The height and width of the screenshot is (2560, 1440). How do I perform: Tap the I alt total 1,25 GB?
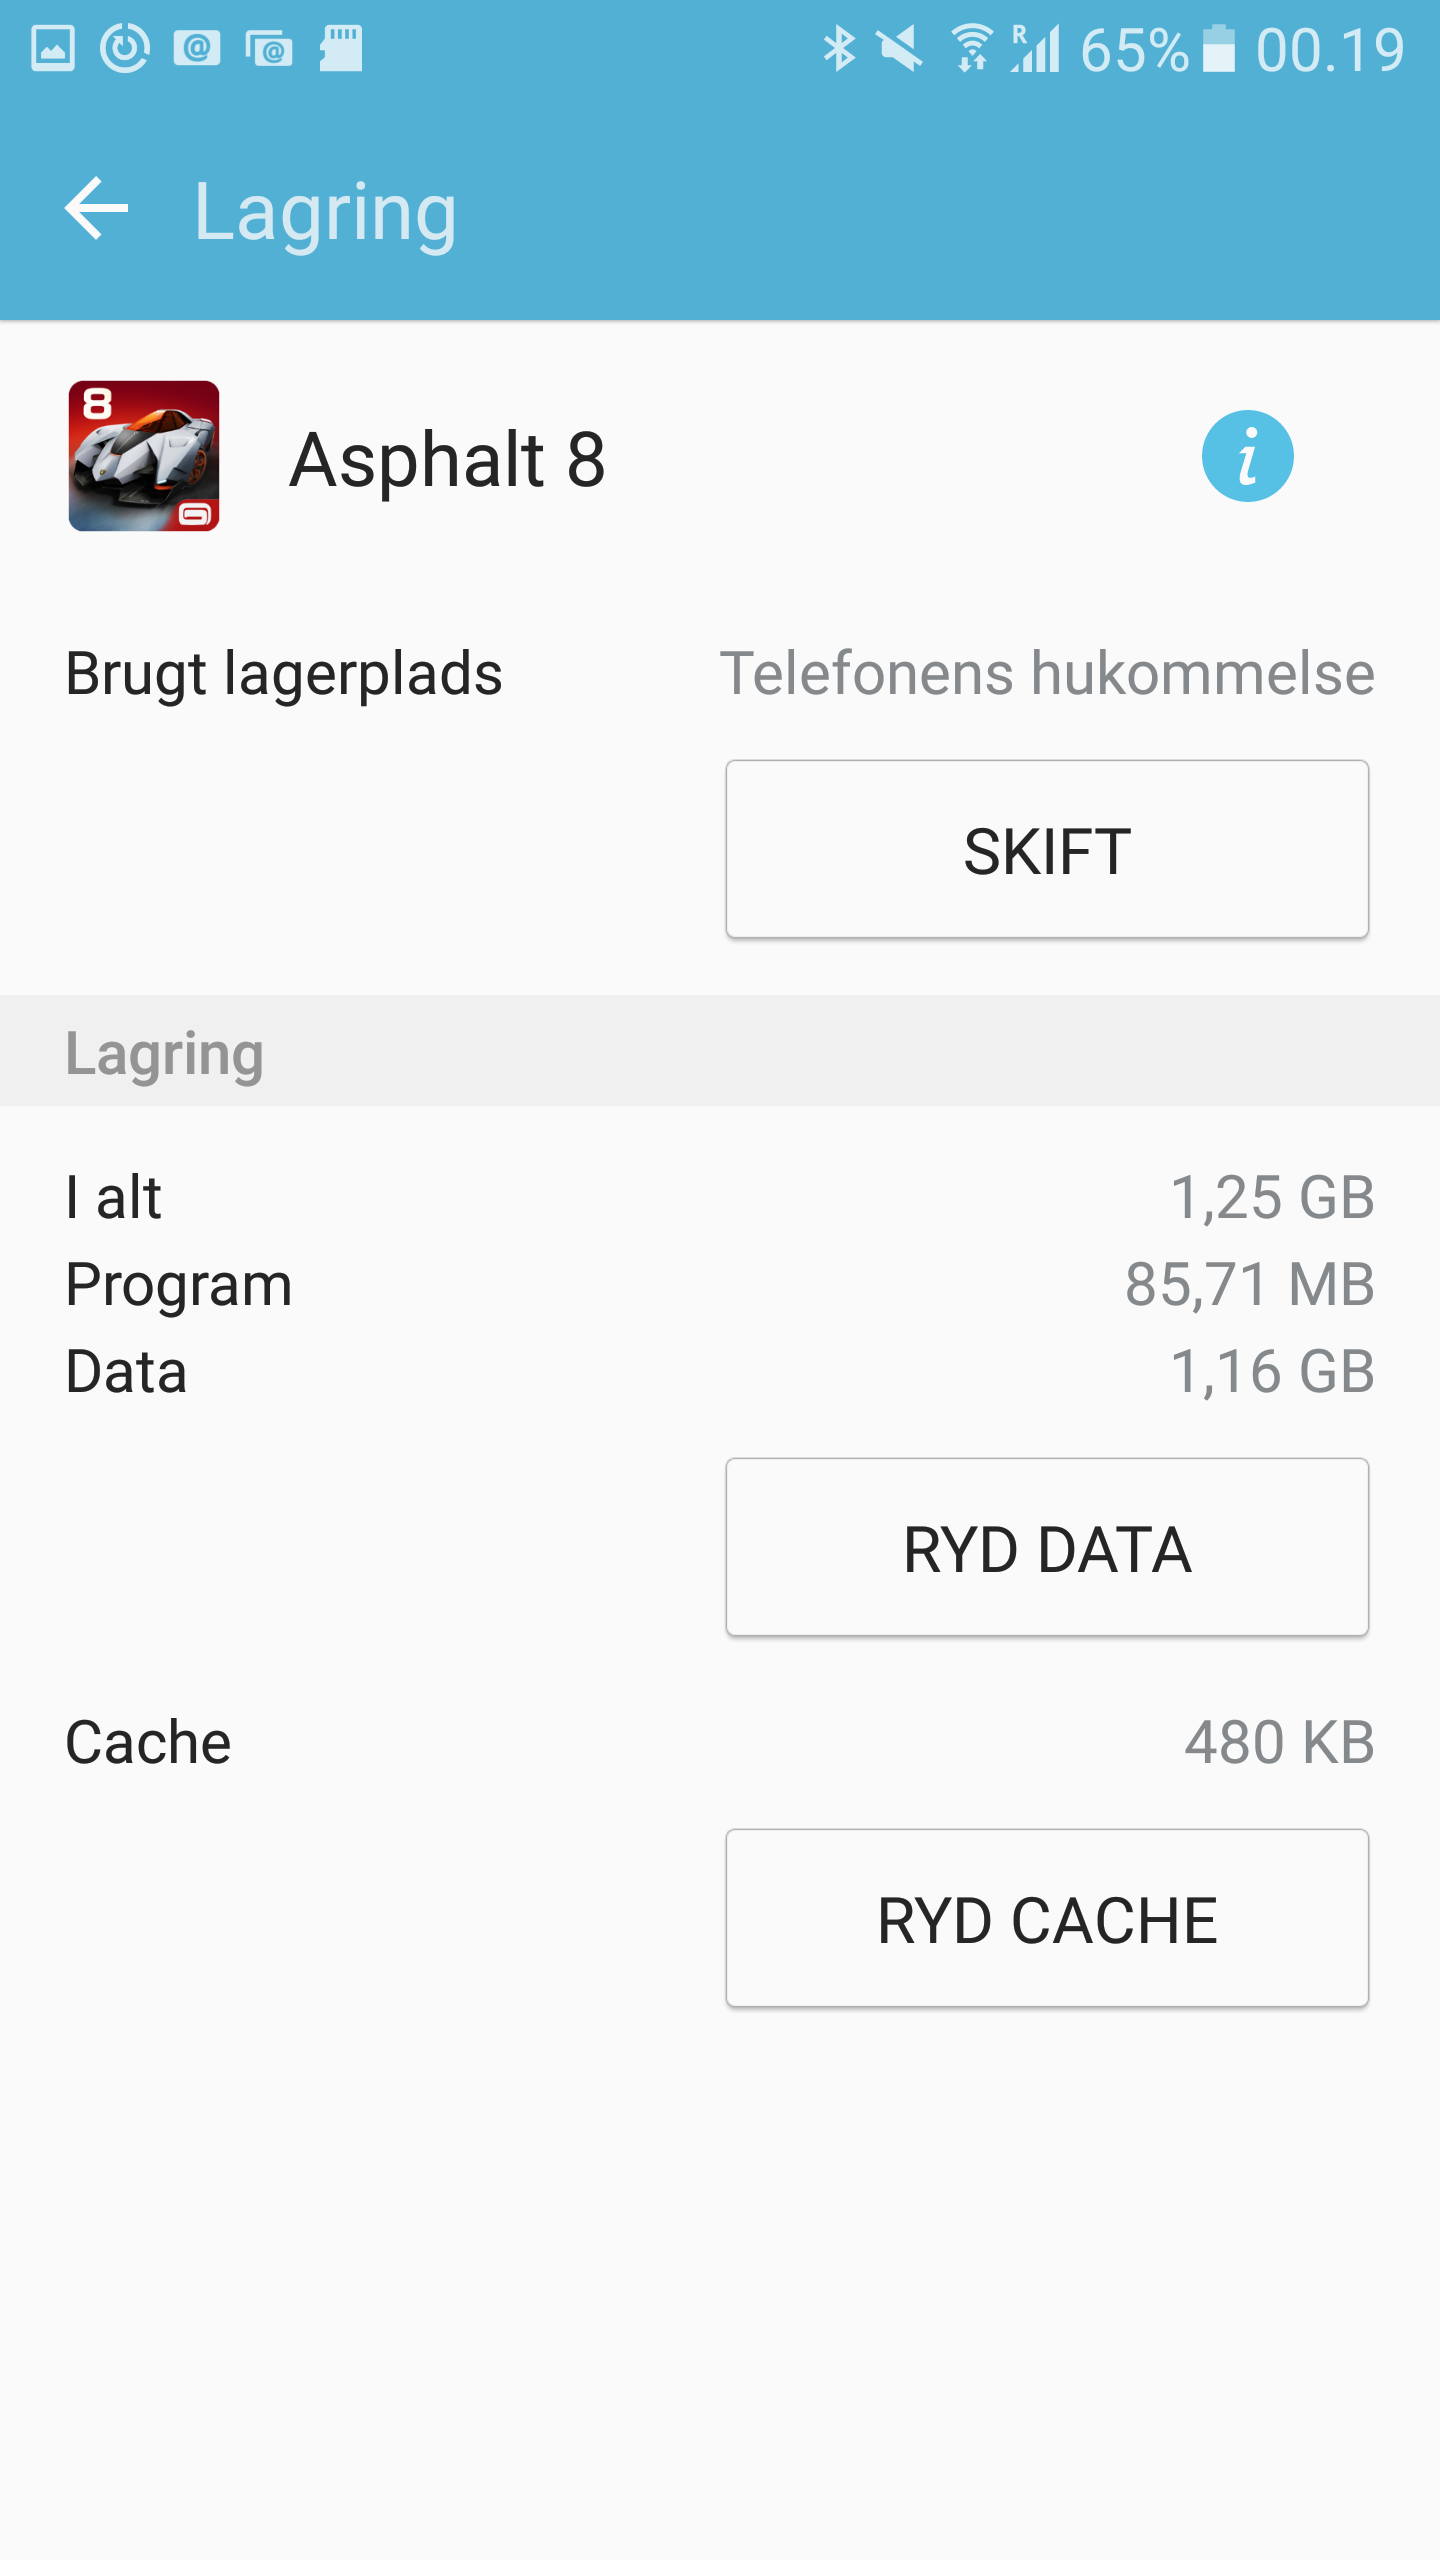(x=1272, y=1197)
